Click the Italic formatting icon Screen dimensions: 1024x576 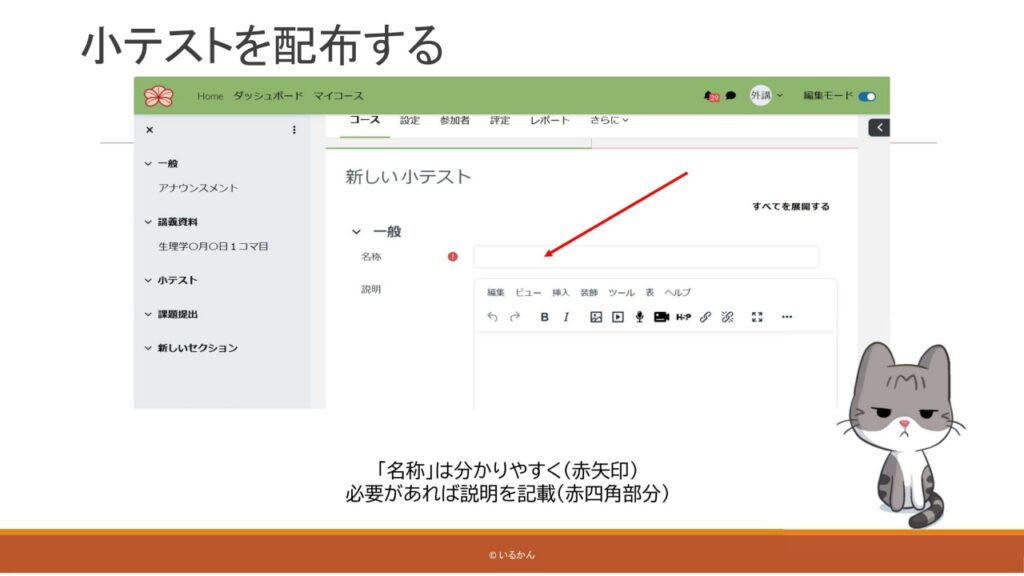coord(566,317)
